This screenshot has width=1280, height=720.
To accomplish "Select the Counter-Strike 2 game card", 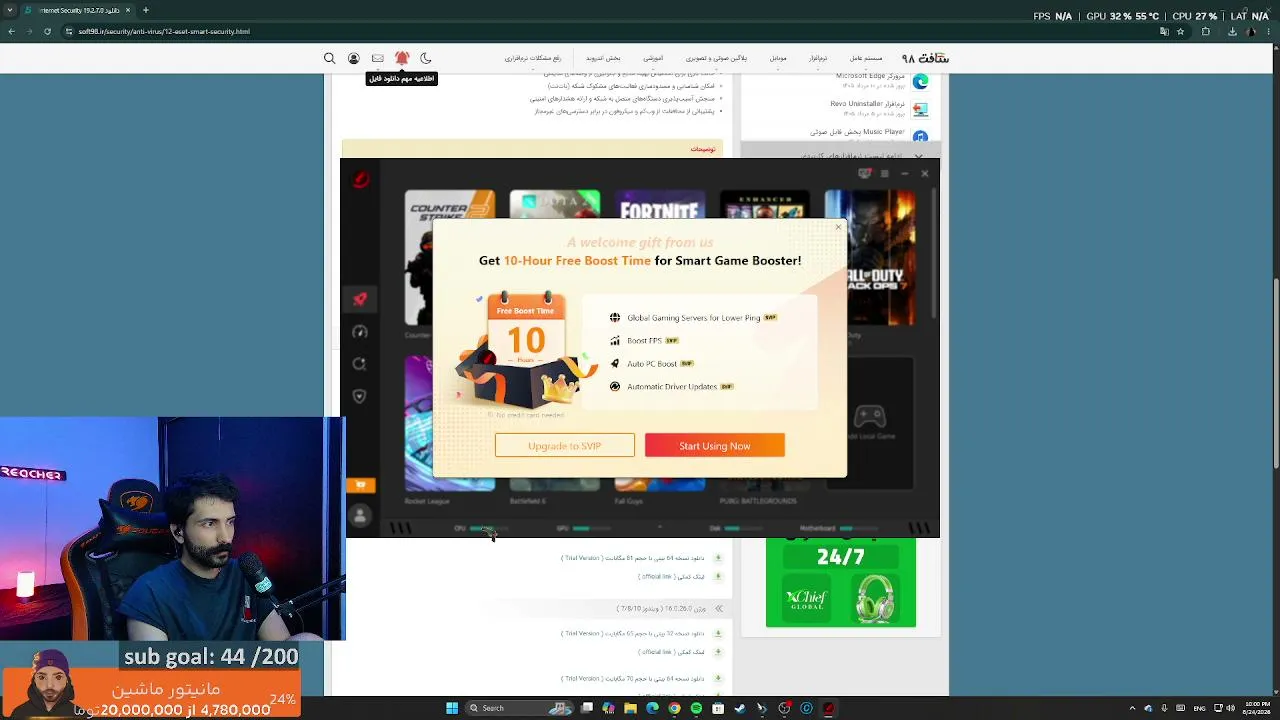I will point(449,257).
